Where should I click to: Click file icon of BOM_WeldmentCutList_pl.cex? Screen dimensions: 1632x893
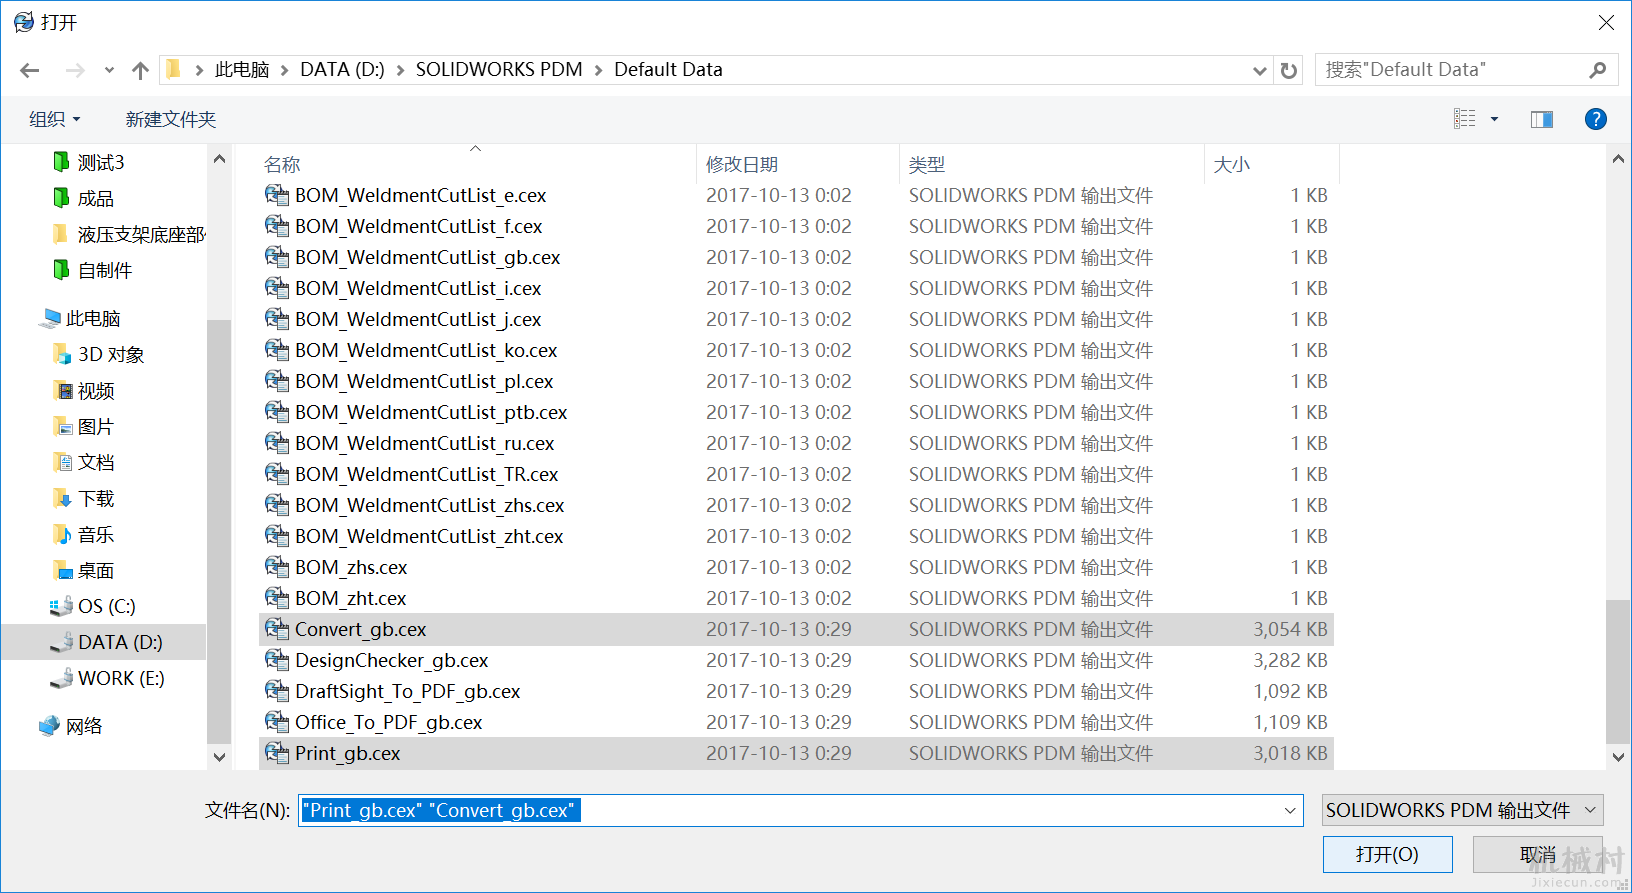pos(277,381)
